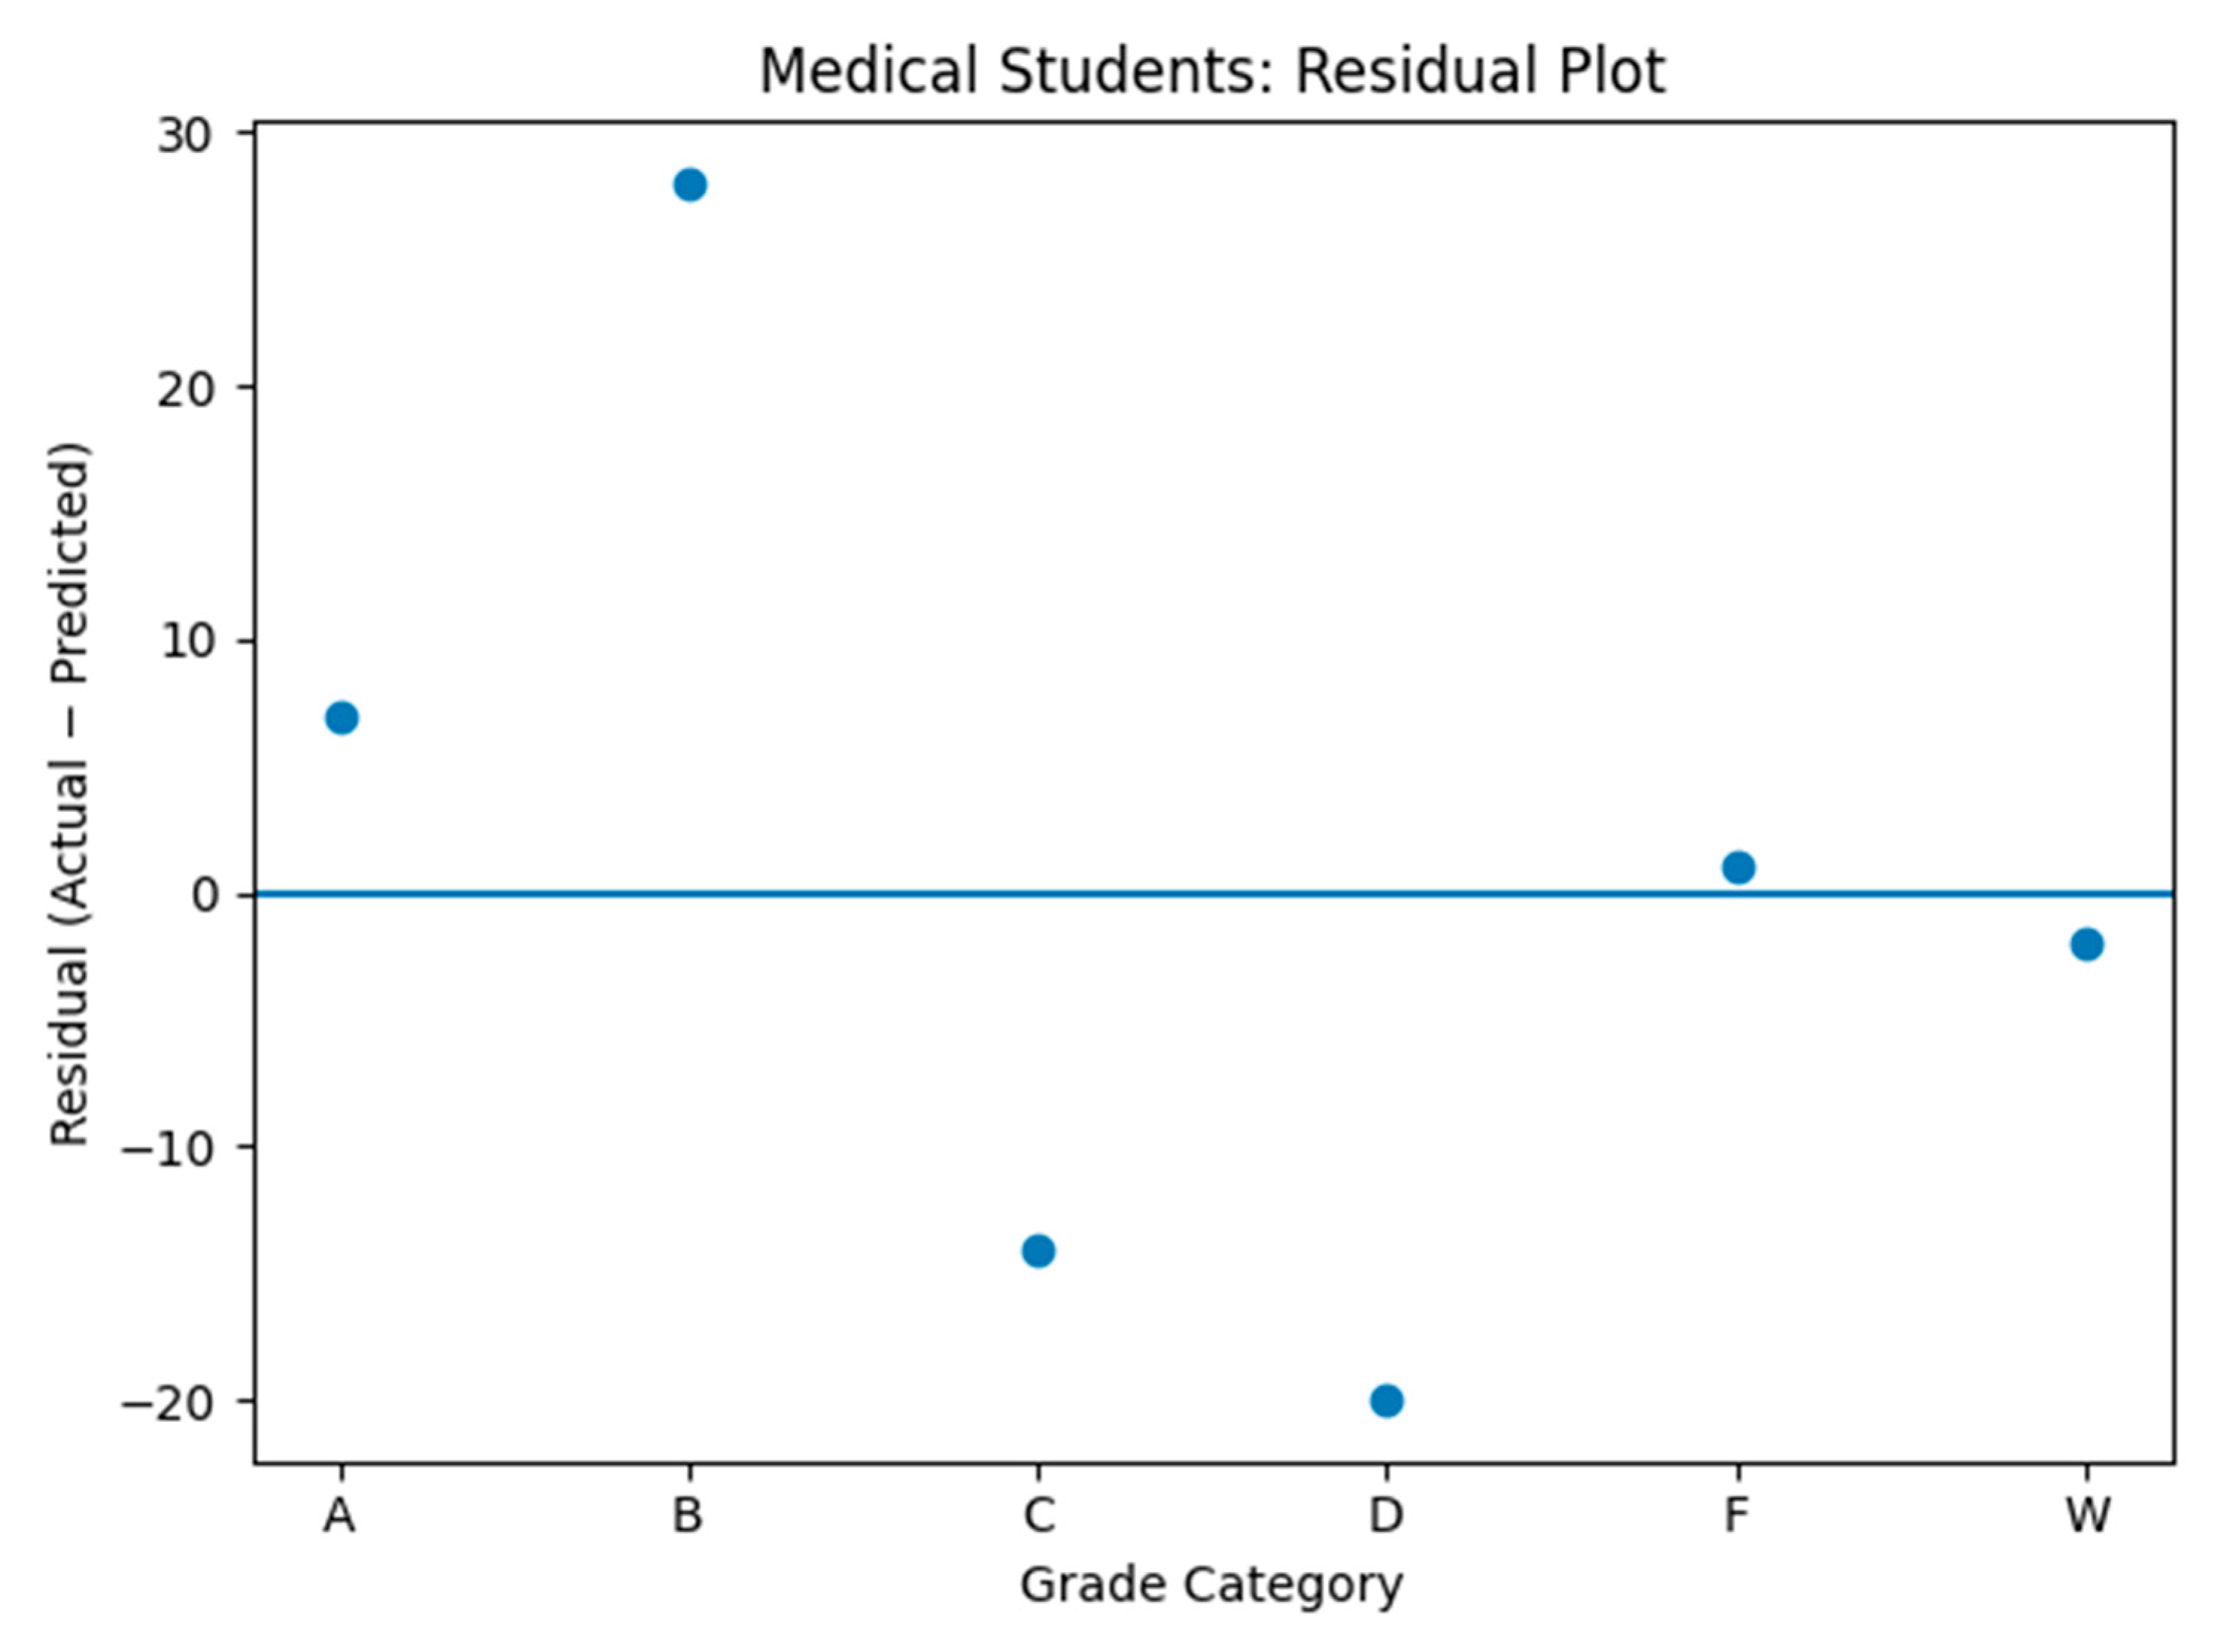Select the grade C residual dot
This screenshot has height=1652, width=2216.
(1039, 1250)
